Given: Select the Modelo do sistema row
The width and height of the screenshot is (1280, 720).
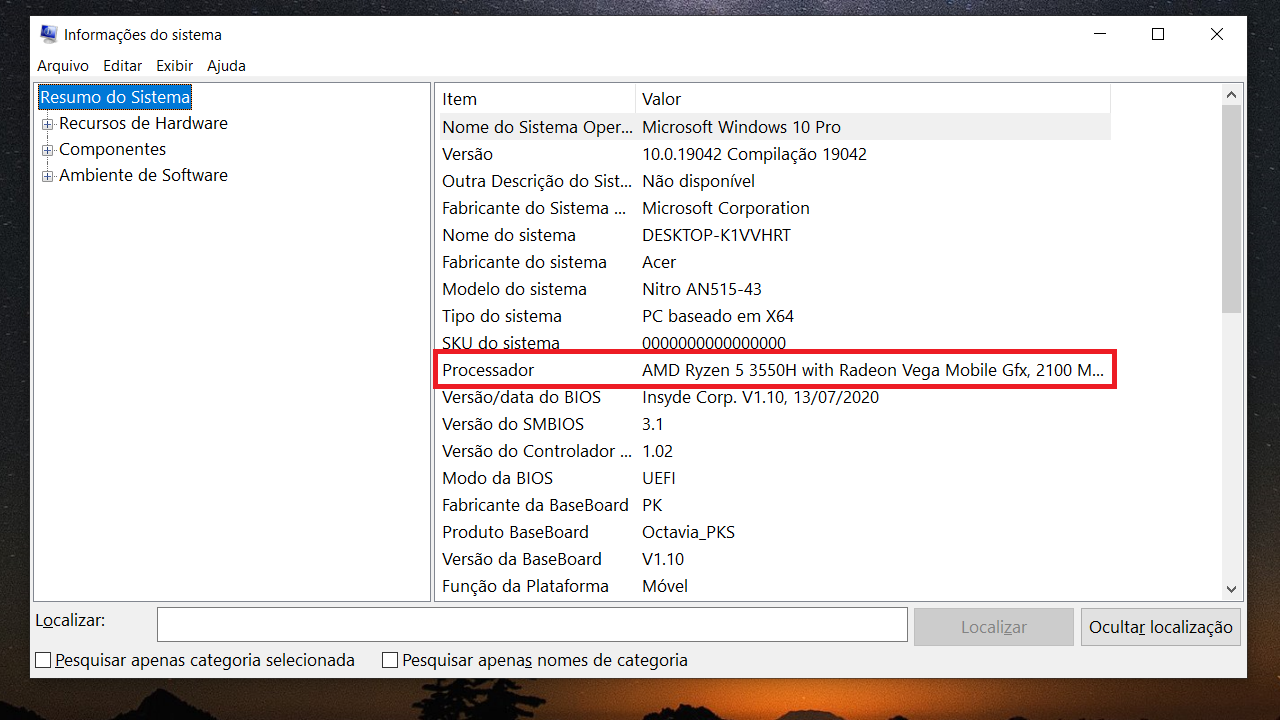Looking at the screenshot, I should (773, 289).
